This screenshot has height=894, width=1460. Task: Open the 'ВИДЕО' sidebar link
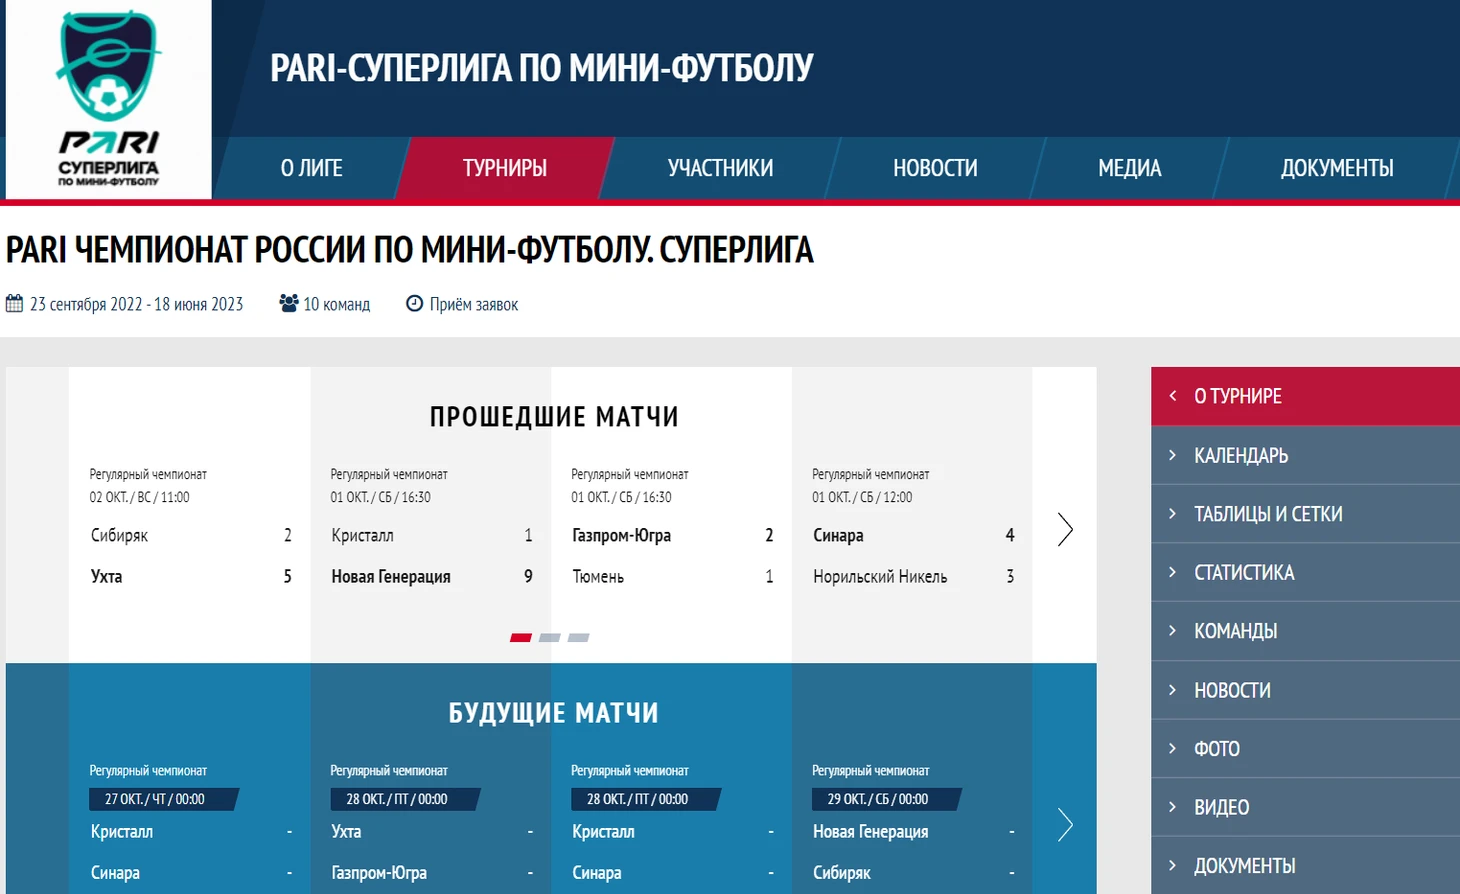[x=1221, y=807]
